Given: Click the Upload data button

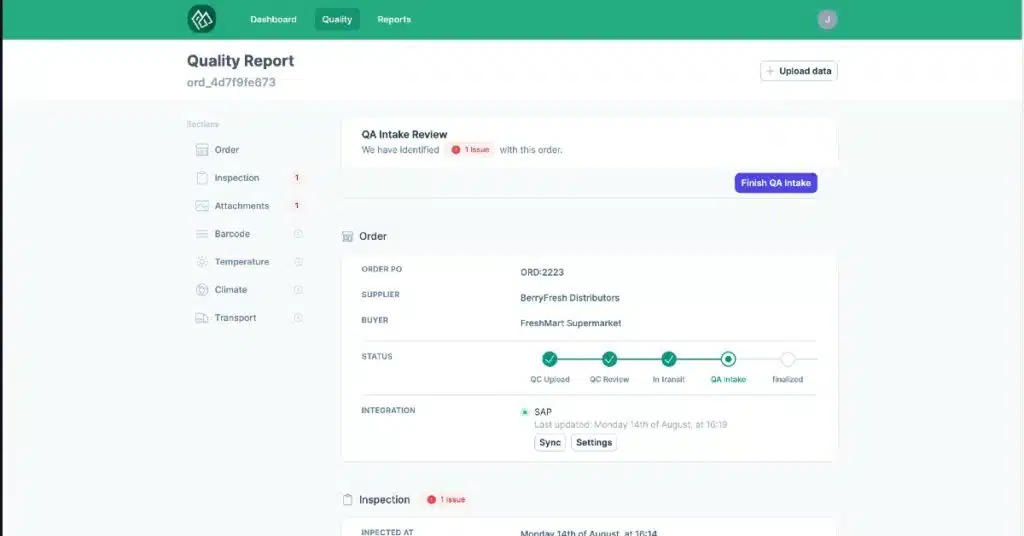Looking at the screenshot, I should [799, 71].
